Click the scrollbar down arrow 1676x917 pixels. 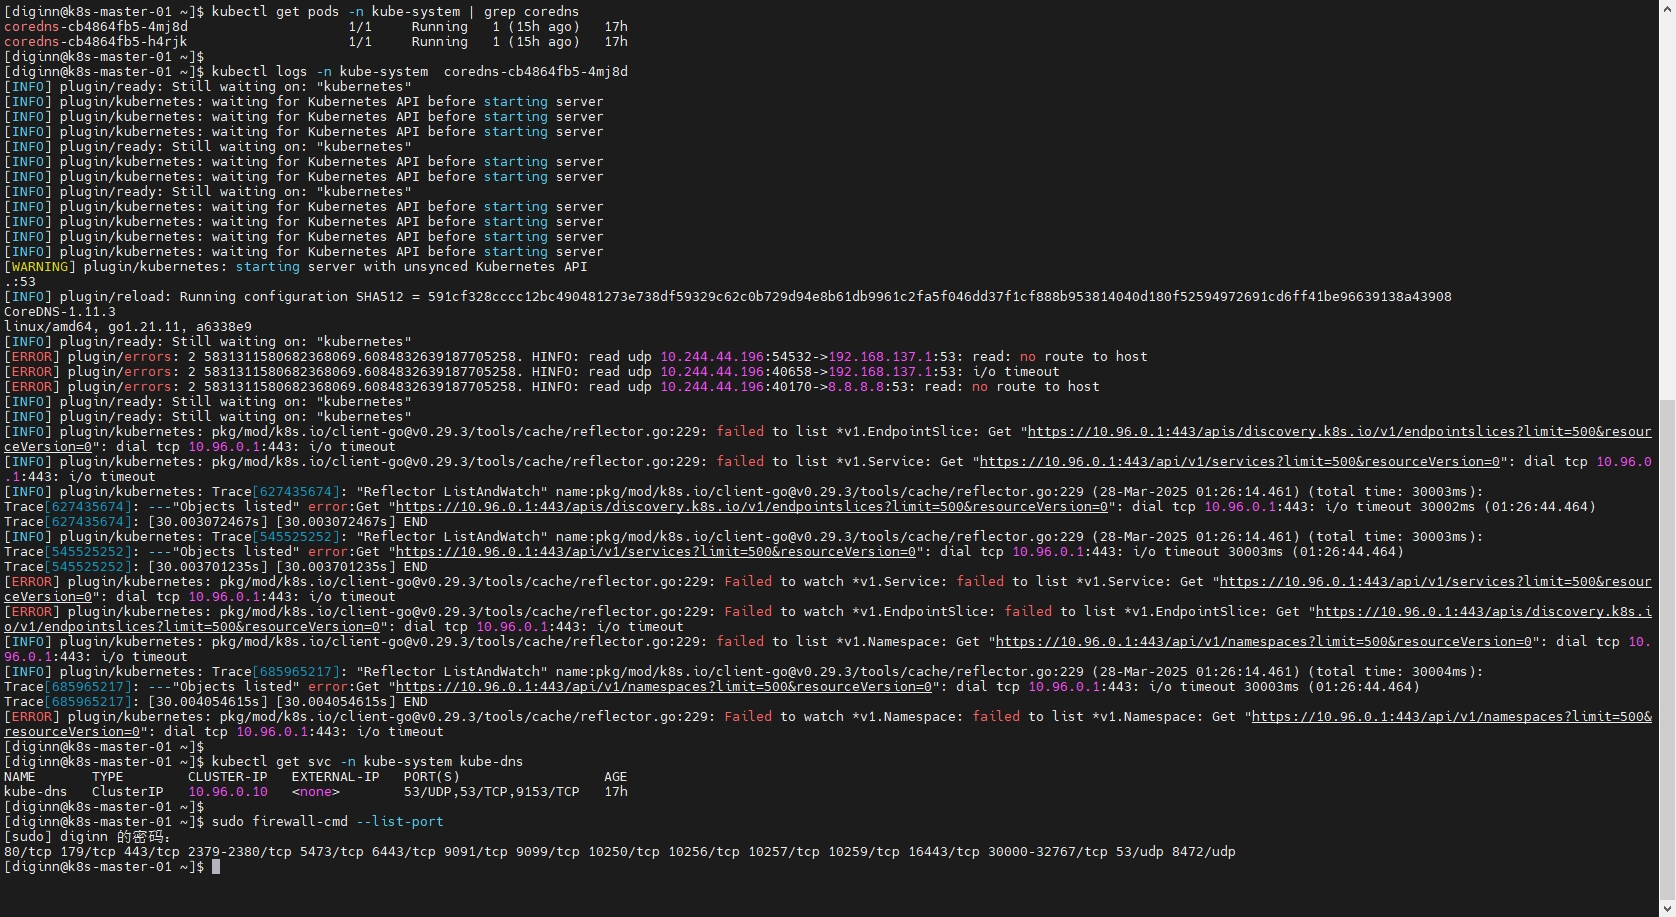[1667, 909]
